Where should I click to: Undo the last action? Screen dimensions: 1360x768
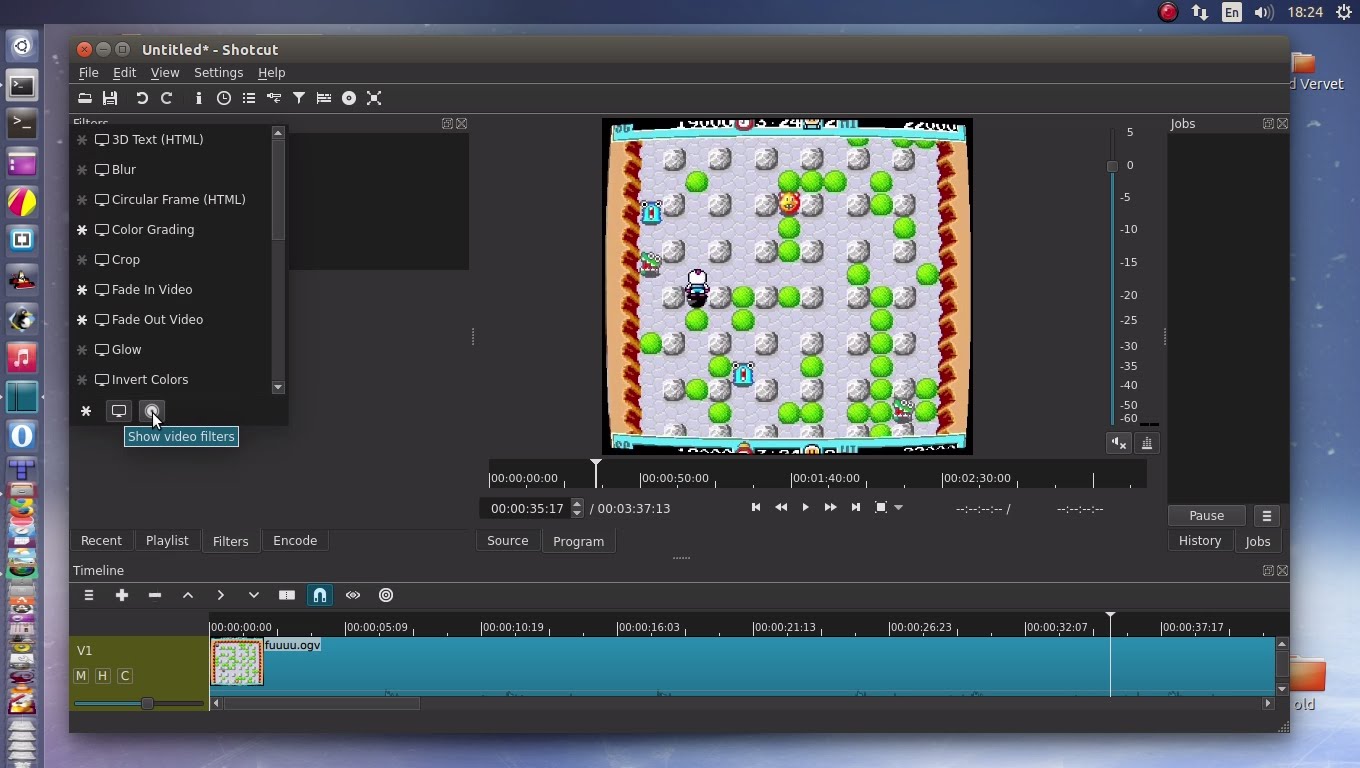(142, 98)
